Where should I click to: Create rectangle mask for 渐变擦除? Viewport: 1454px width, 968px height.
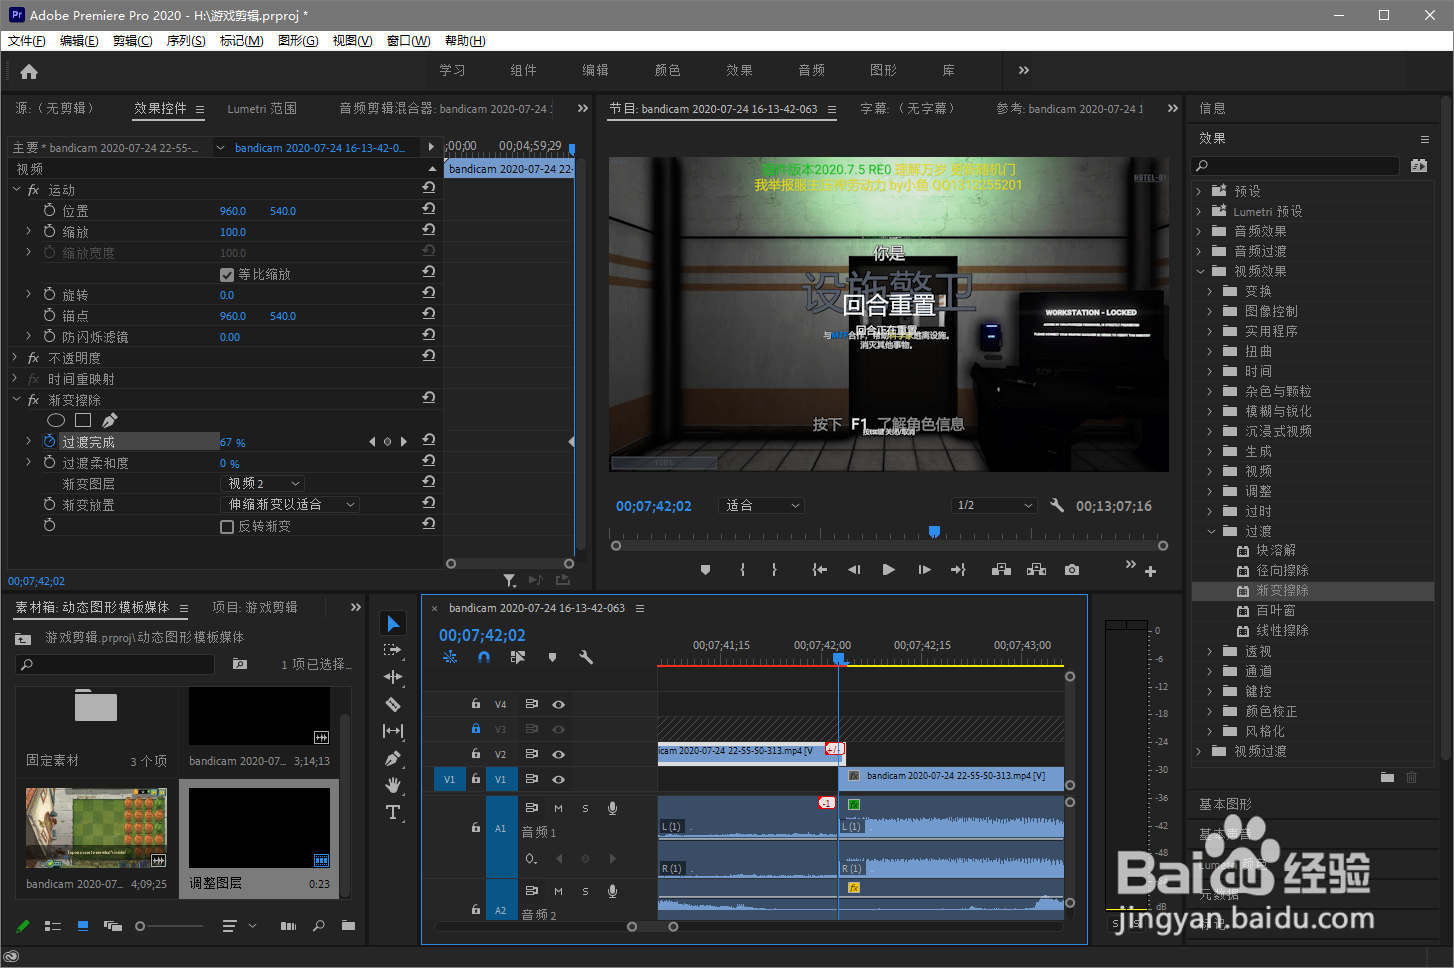(x=83, y=420)
